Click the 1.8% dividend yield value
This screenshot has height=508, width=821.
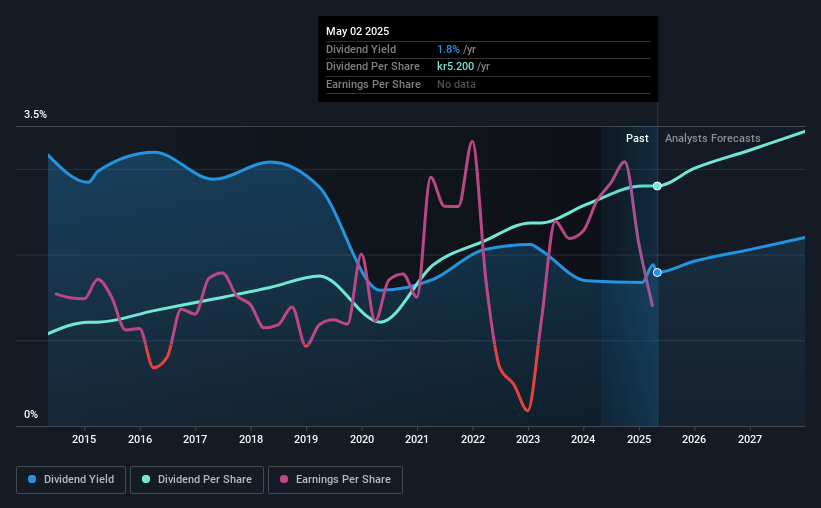click(448, 49)
